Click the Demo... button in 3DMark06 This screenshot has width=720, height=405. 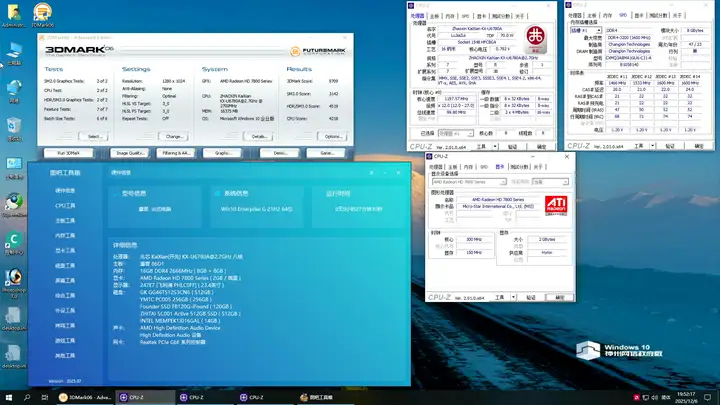(280, 153)
